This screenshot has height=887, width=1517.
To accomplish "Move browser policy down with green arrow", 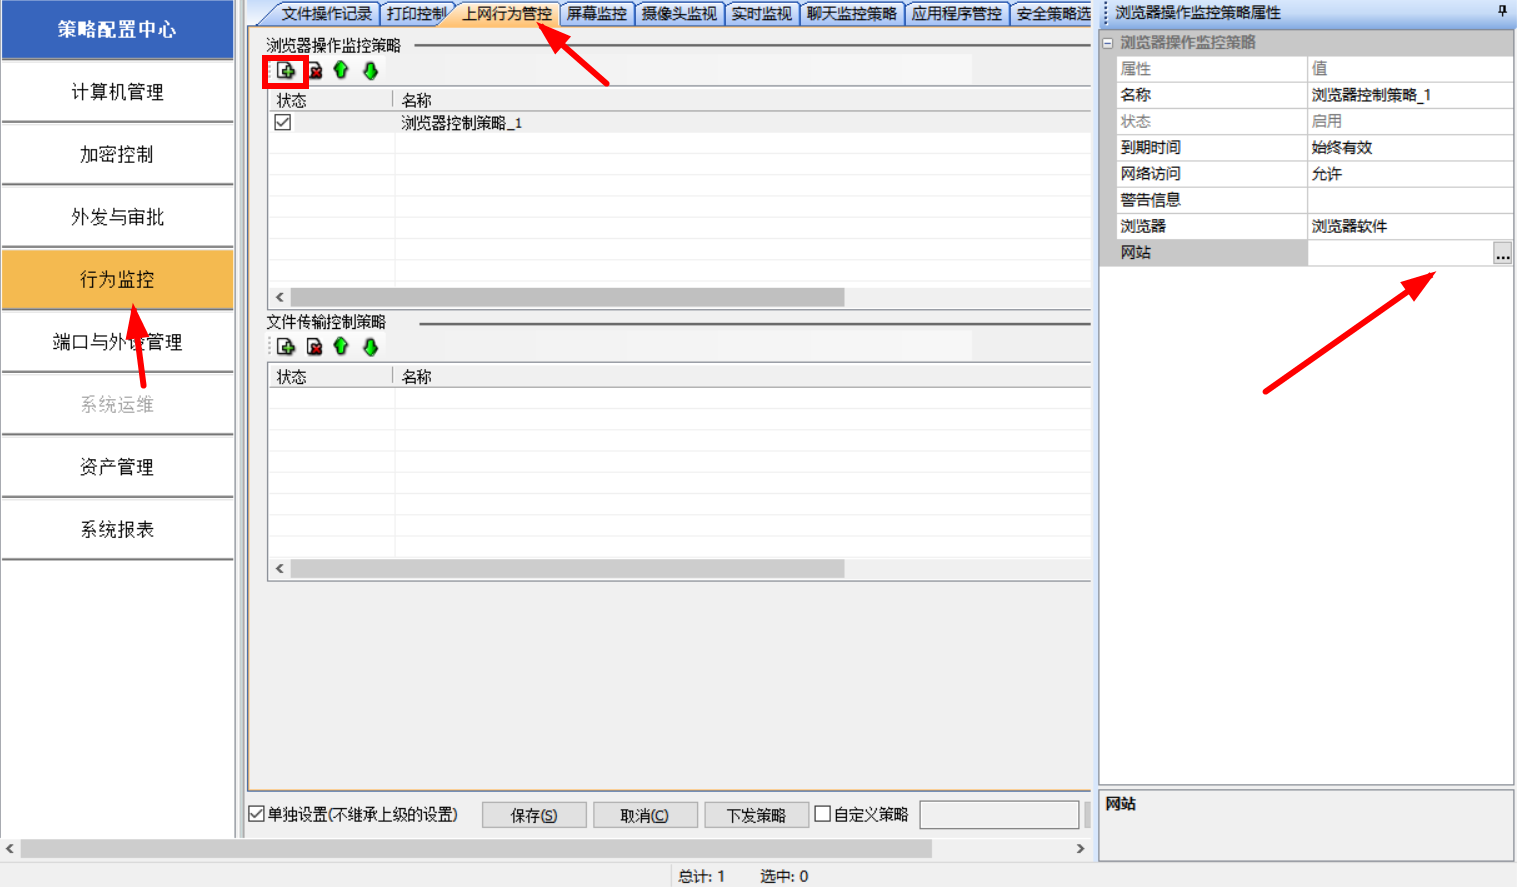I will 370,71.
